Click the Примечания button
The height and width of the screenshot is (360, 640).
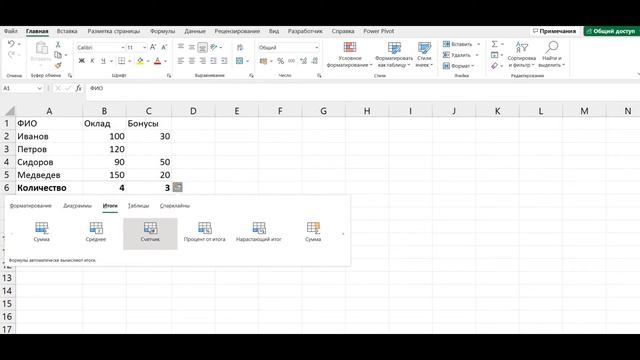554,31
